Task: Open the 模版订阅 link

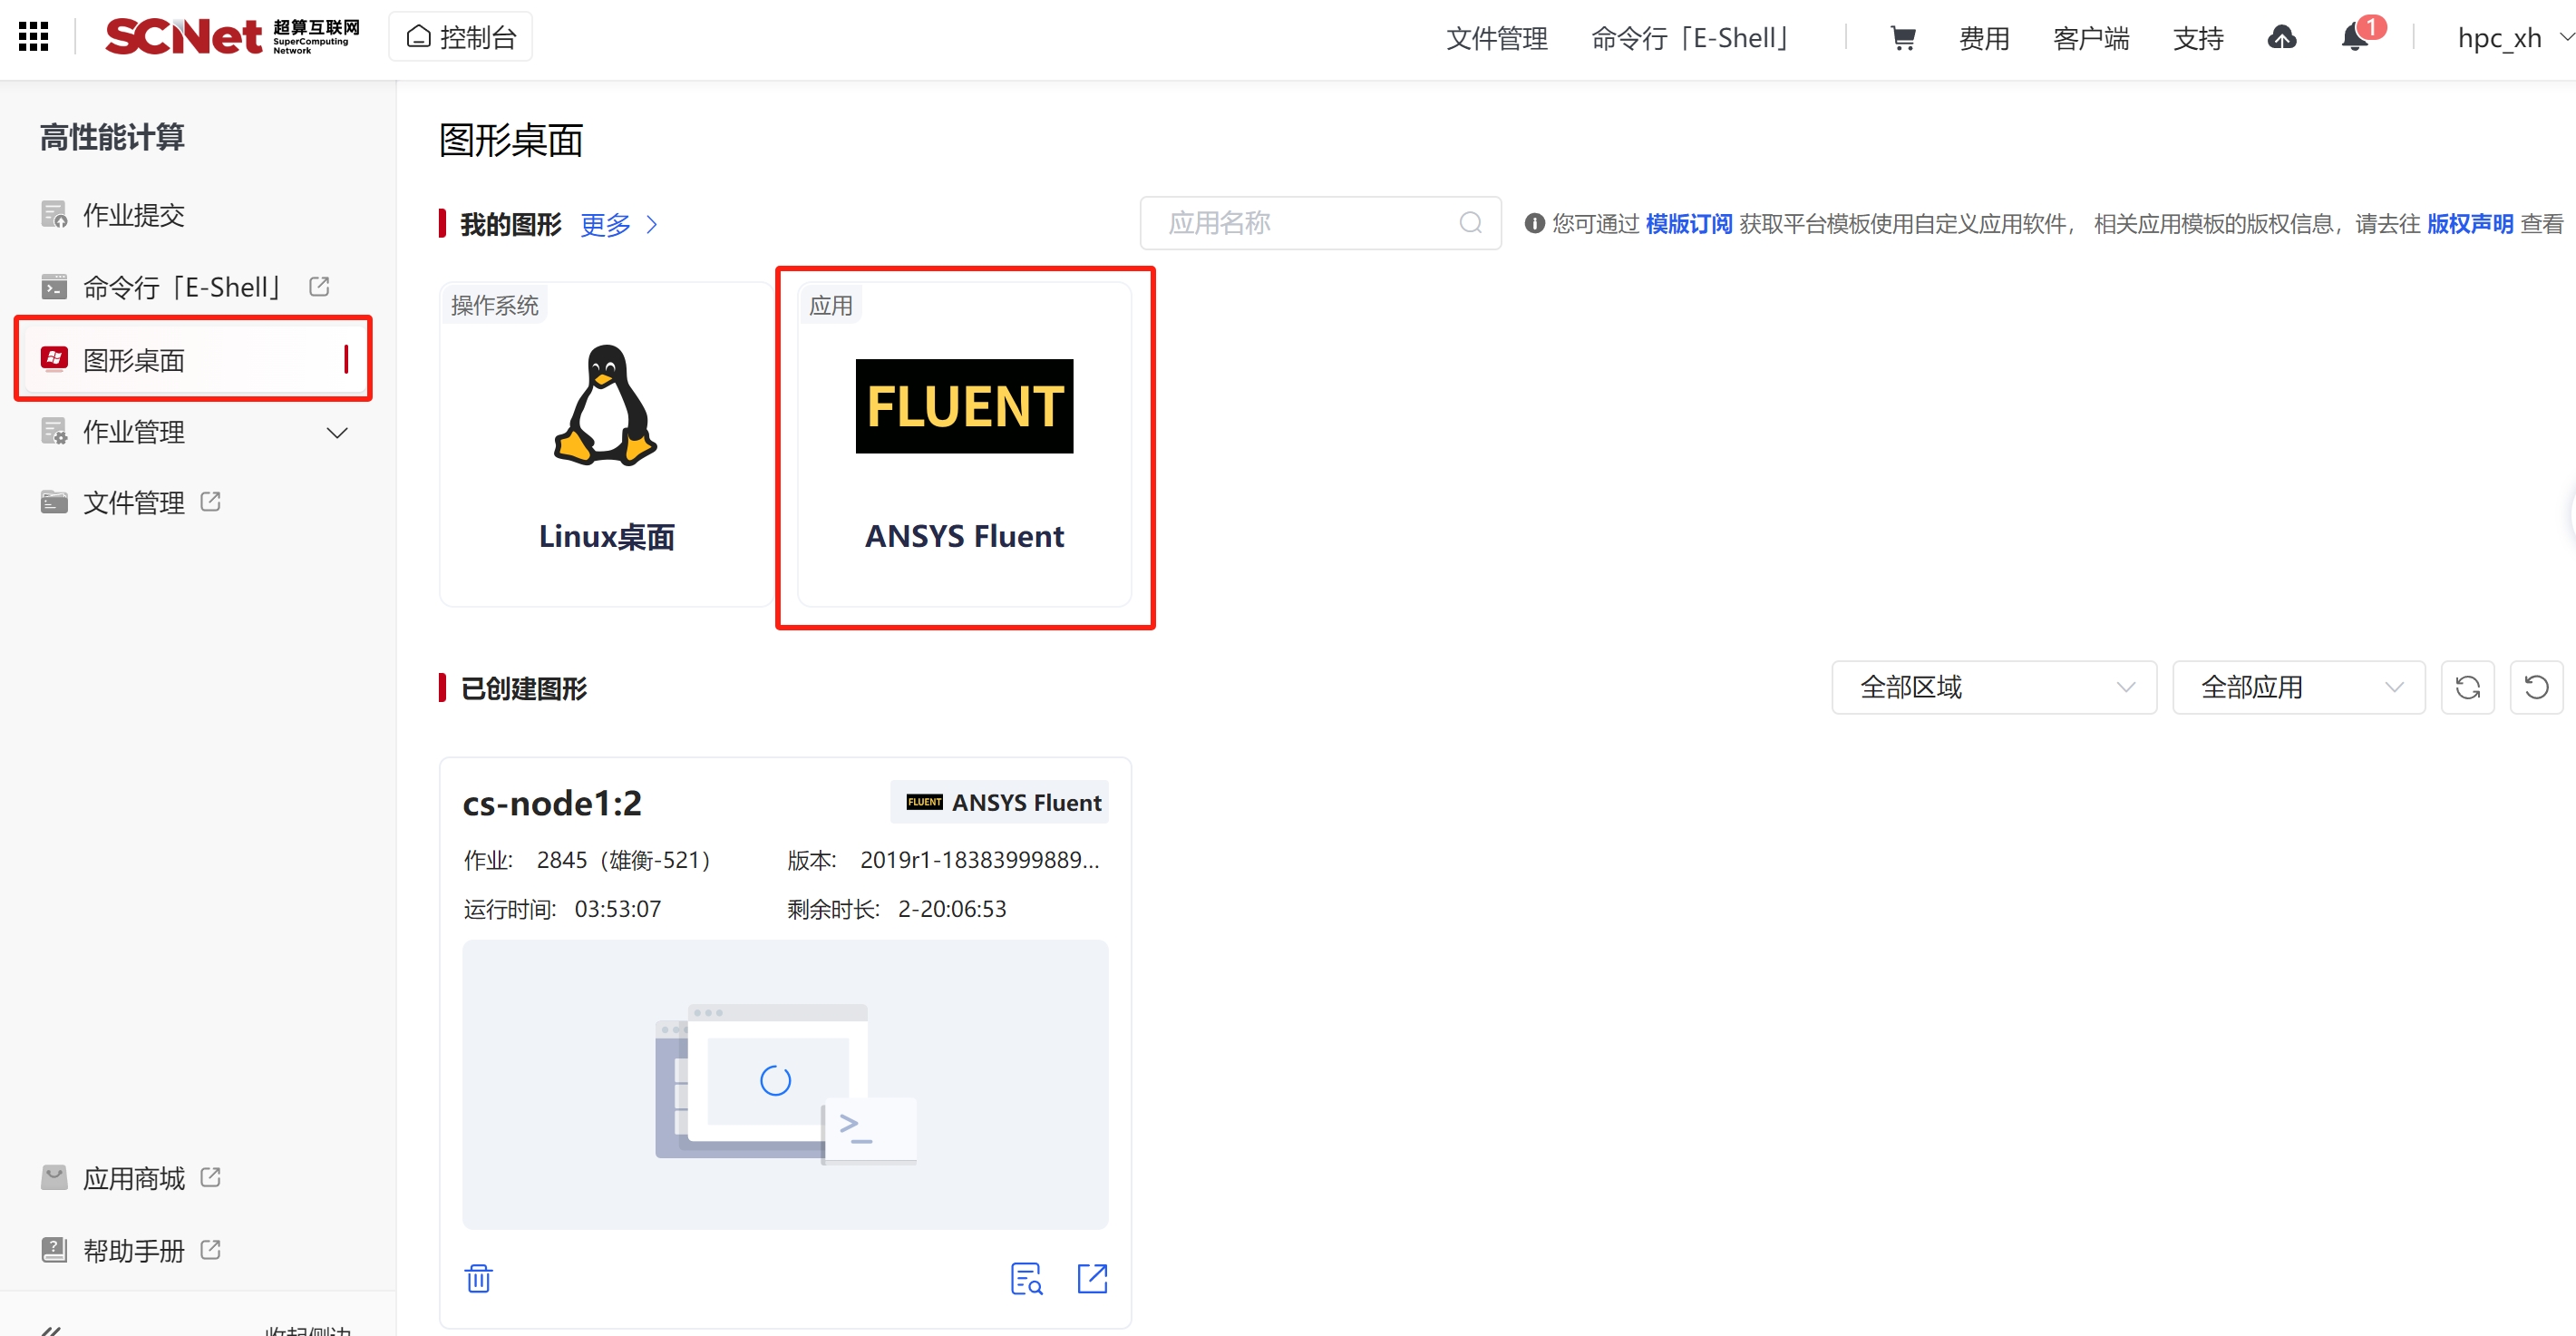Action: click(x=1688, y=223)
